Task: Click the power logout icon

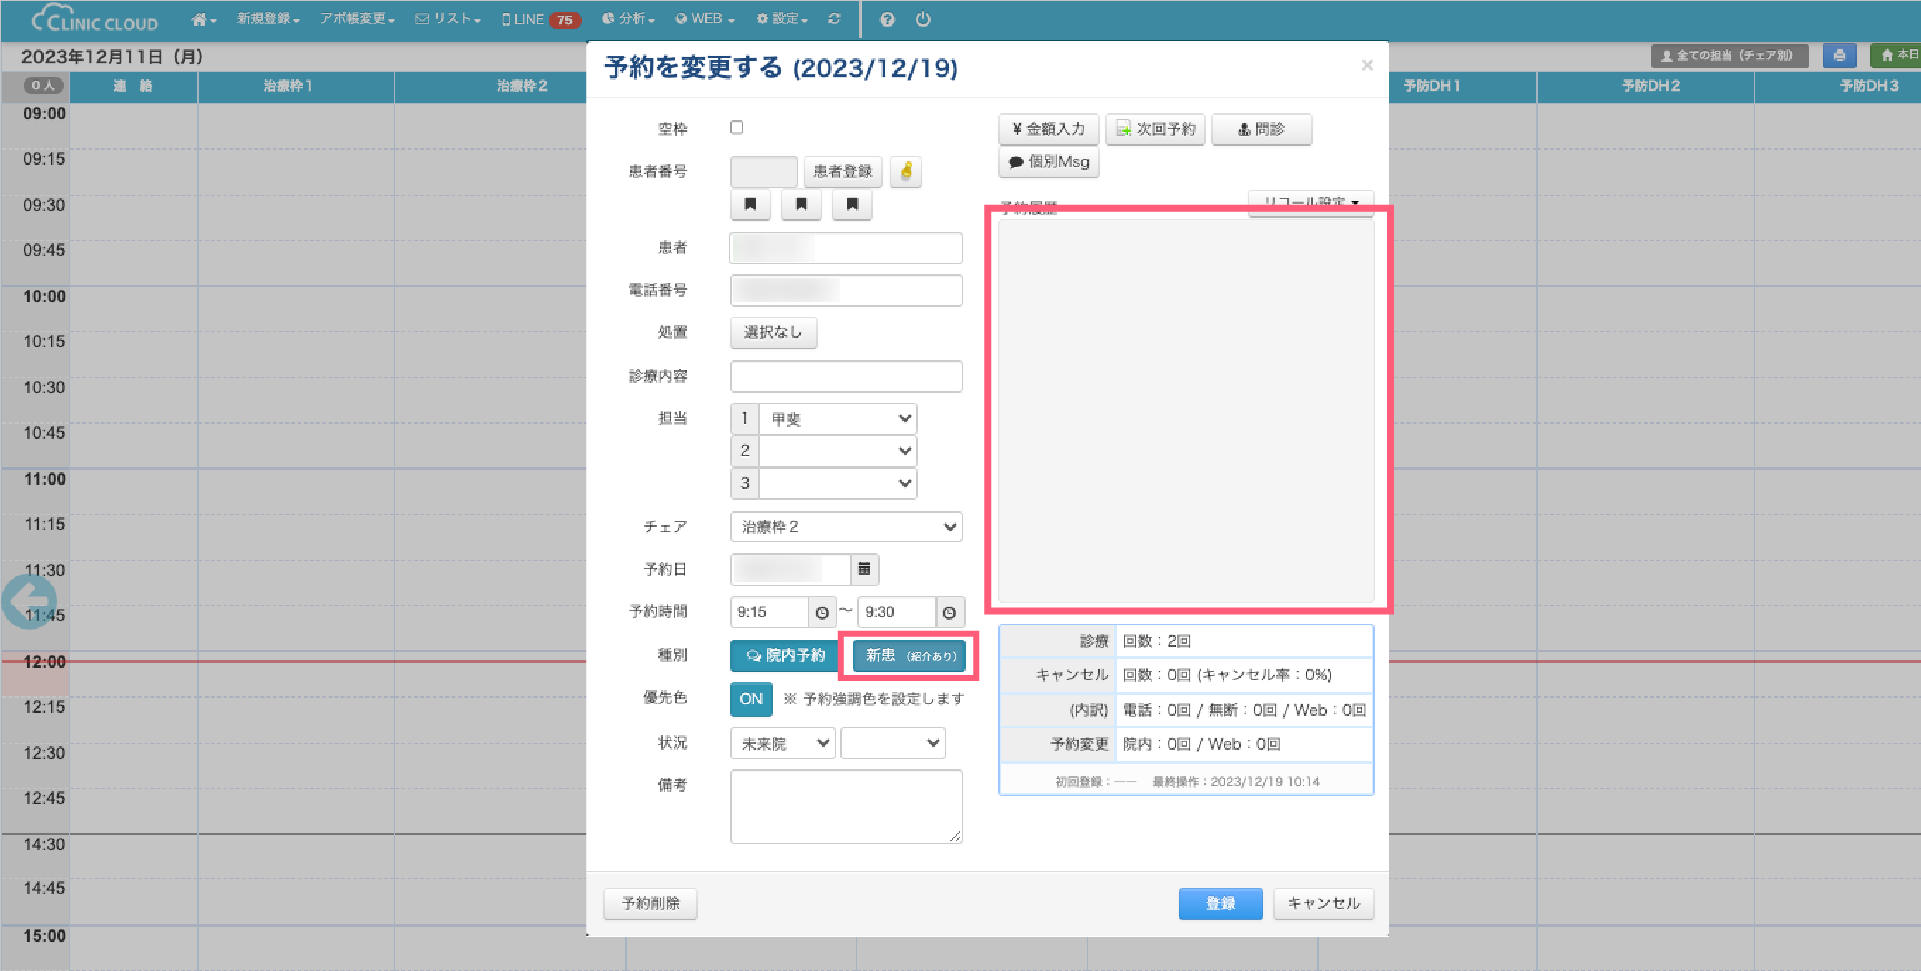Action: pyautogui.click(x=923, y=19)
